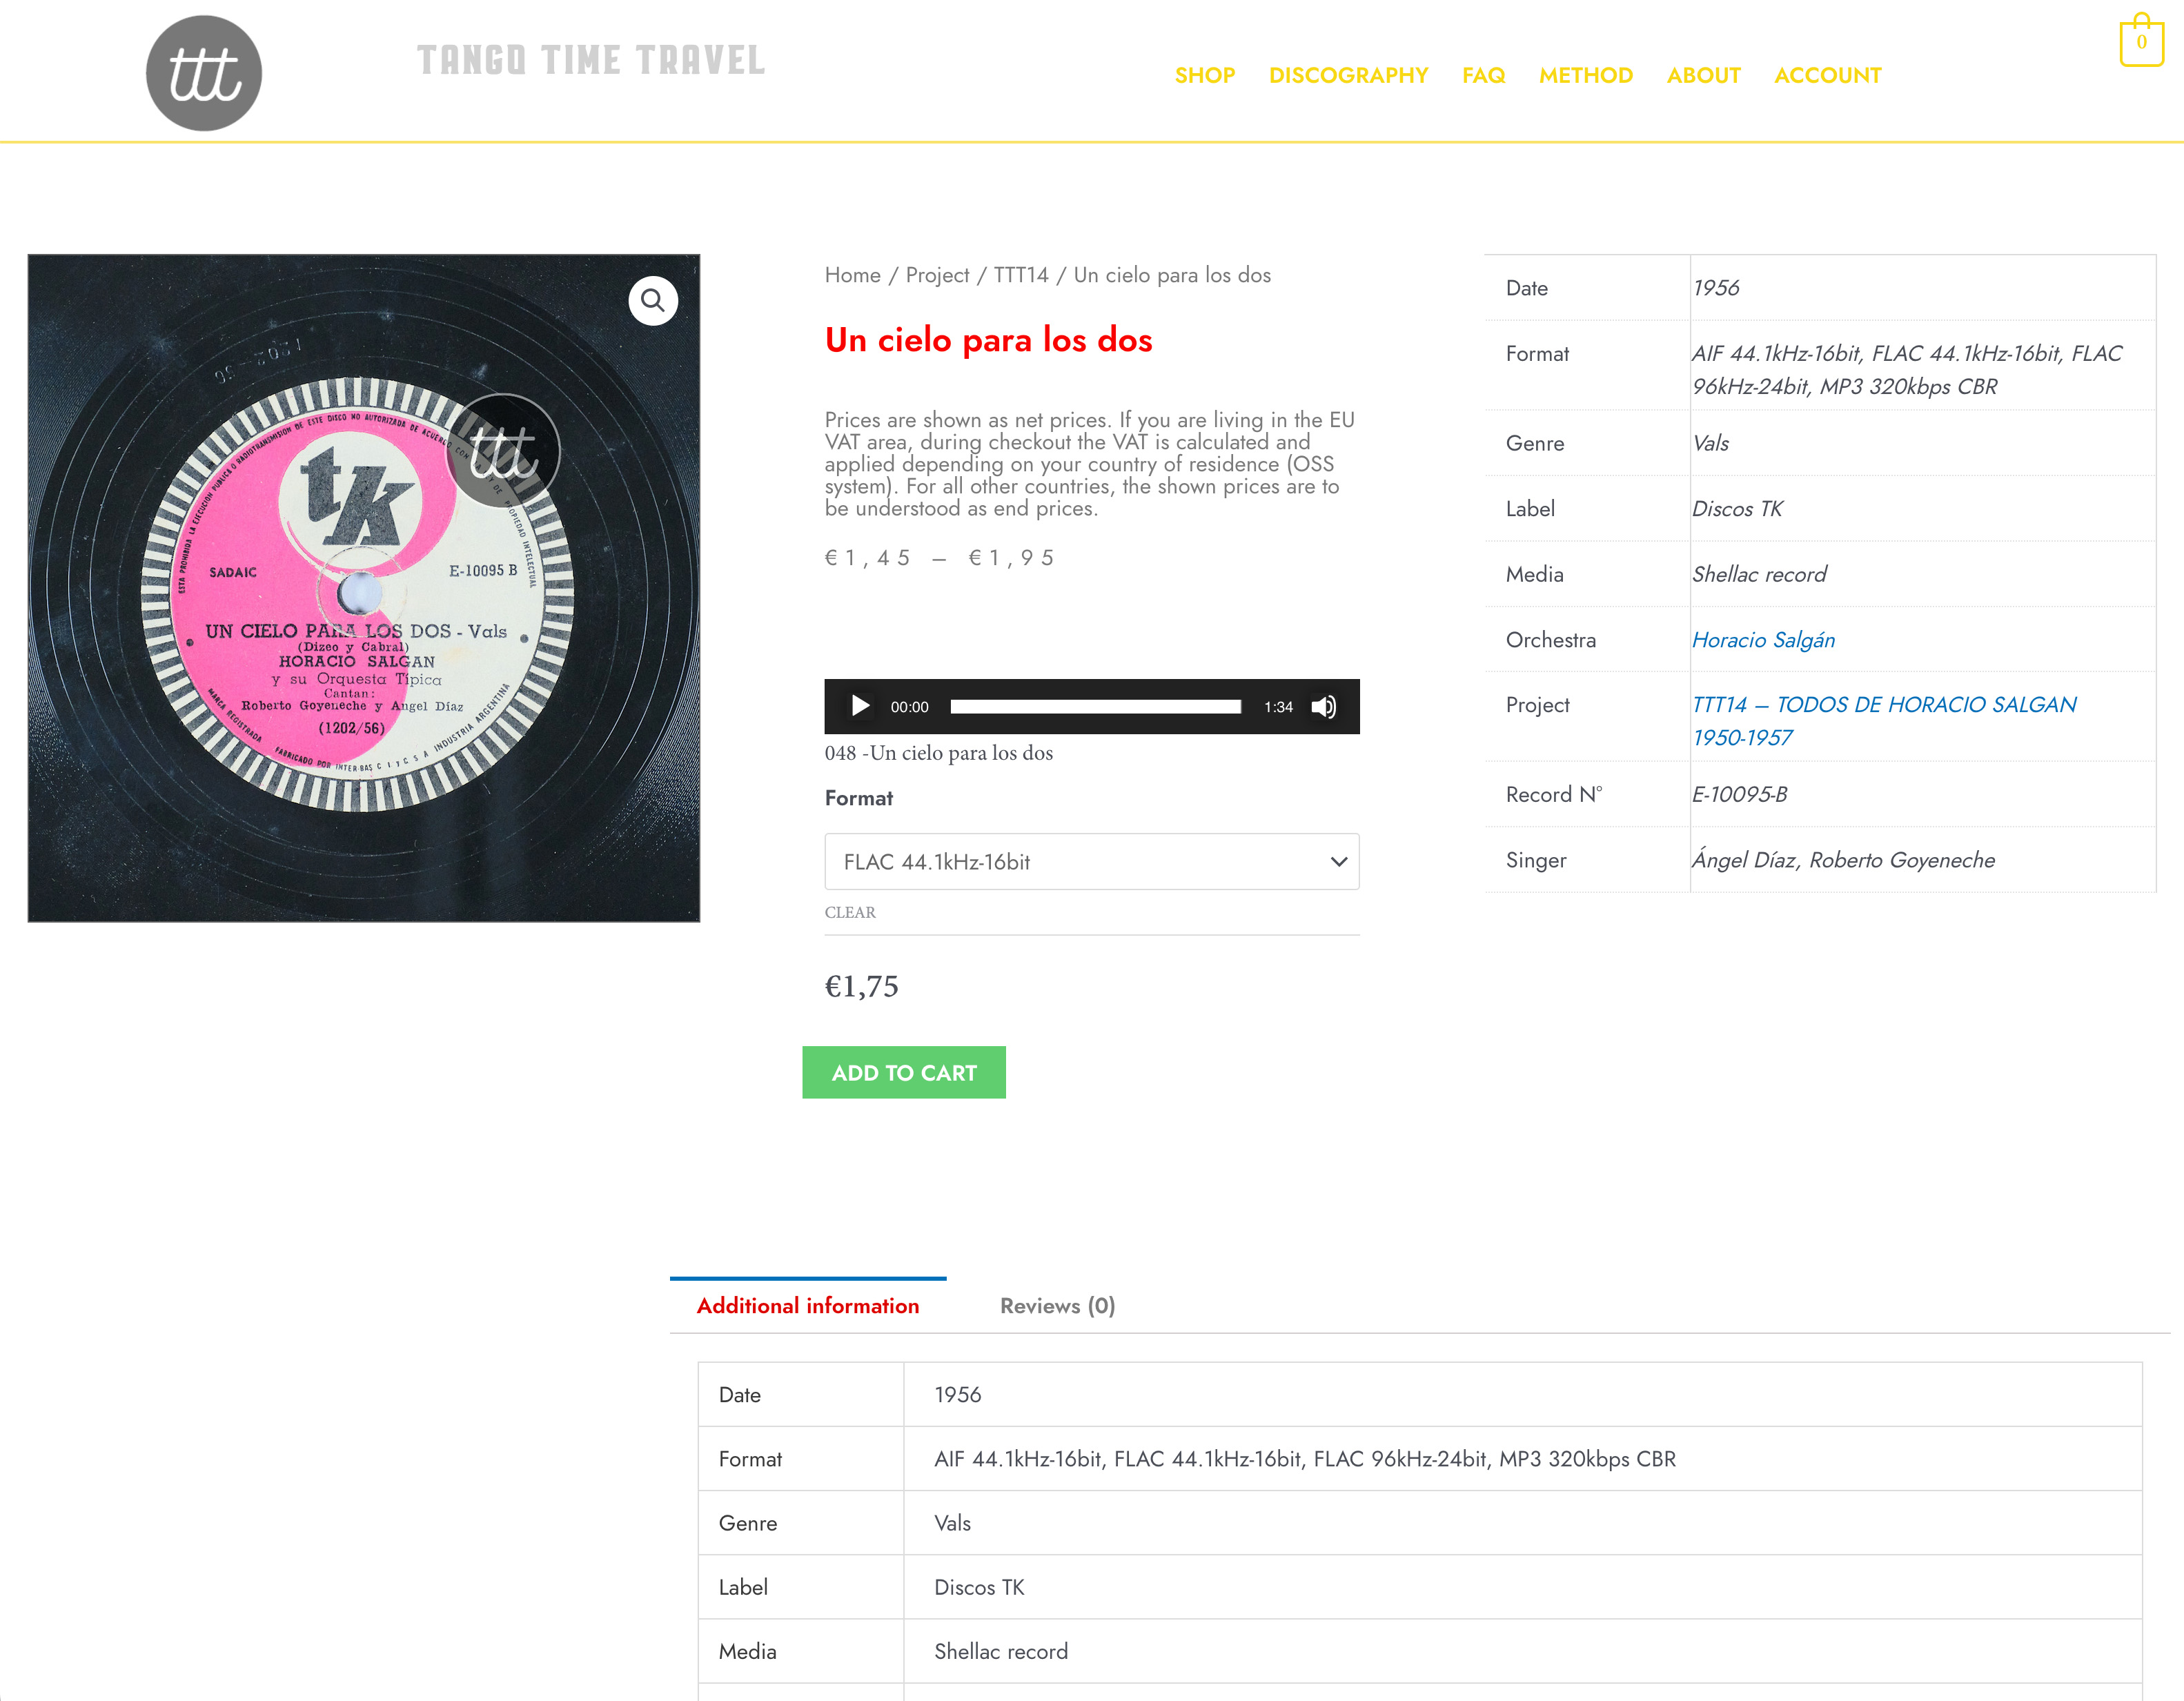Click 'Shellac record' in the upper details table

pos(1759,574)
